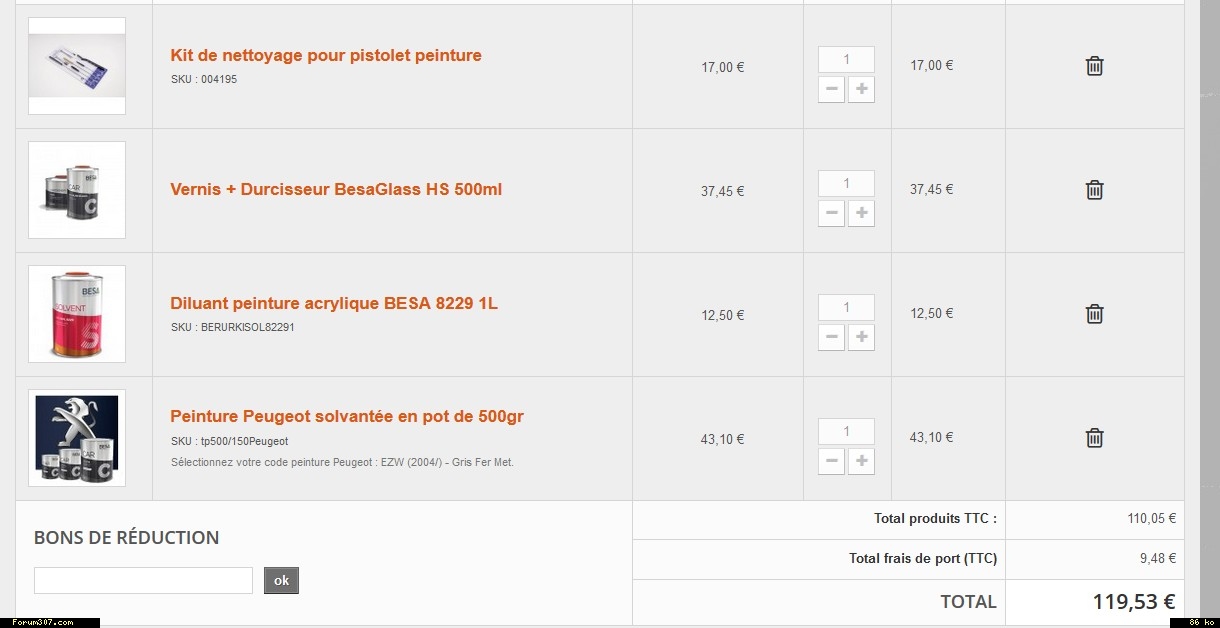The height and width of the screenshot is (628, 1220).
Task: Click the ok button for discount code
Action: coord(281,581)
